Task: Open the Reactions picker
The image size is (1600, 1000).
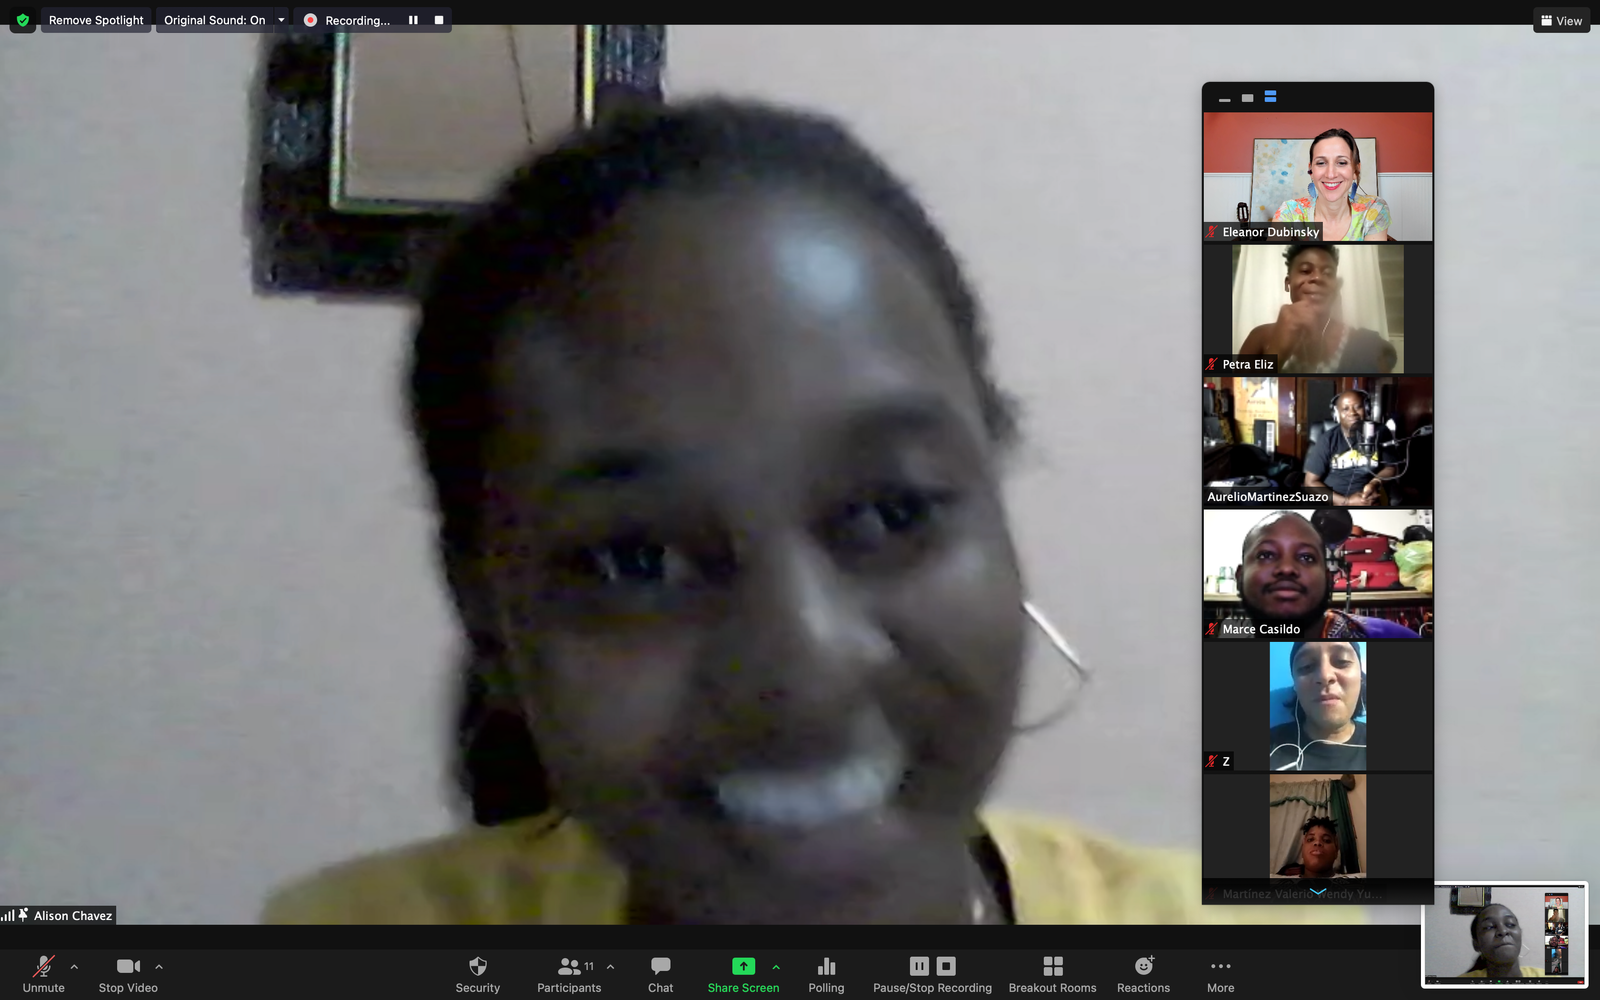Action: pos(1143,974)
